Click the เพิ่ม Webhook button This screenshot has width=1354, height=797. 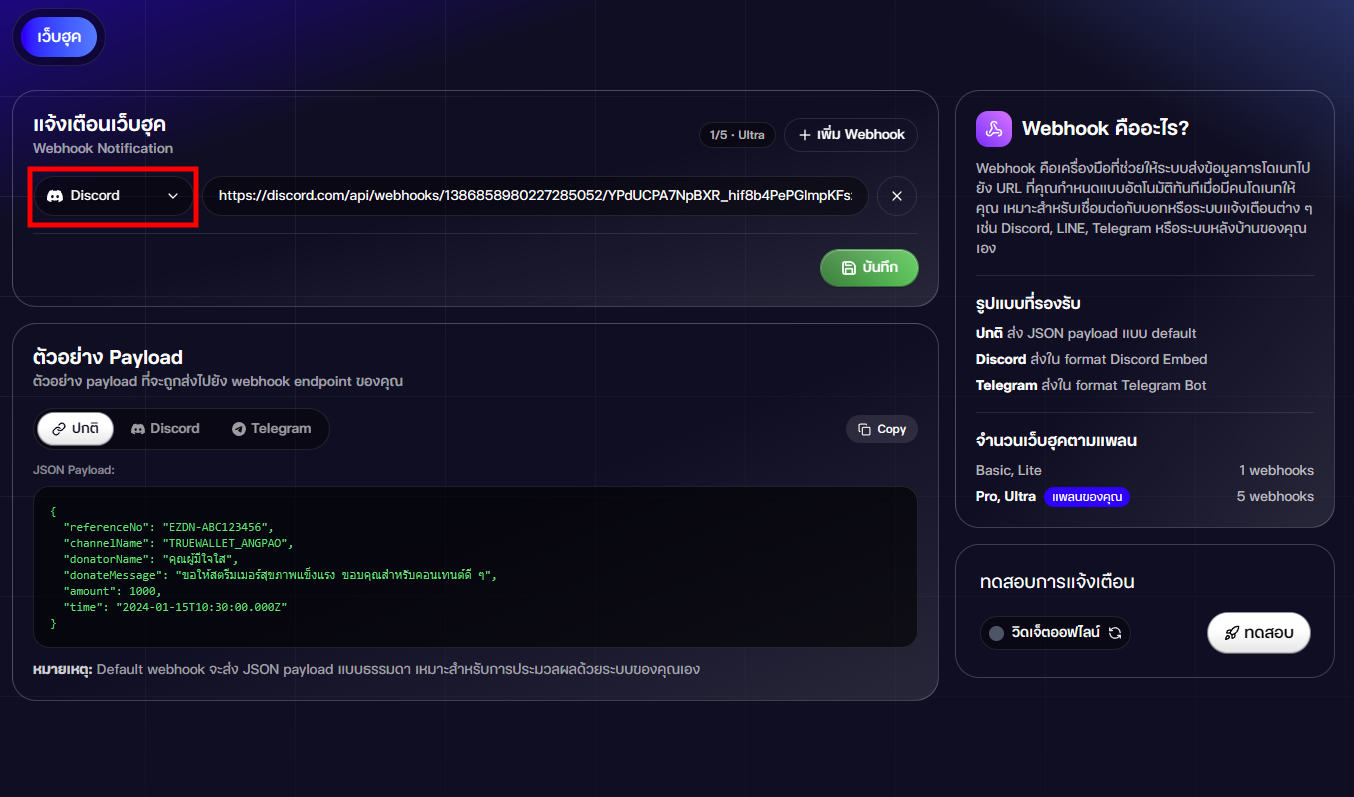pos(851,134)
